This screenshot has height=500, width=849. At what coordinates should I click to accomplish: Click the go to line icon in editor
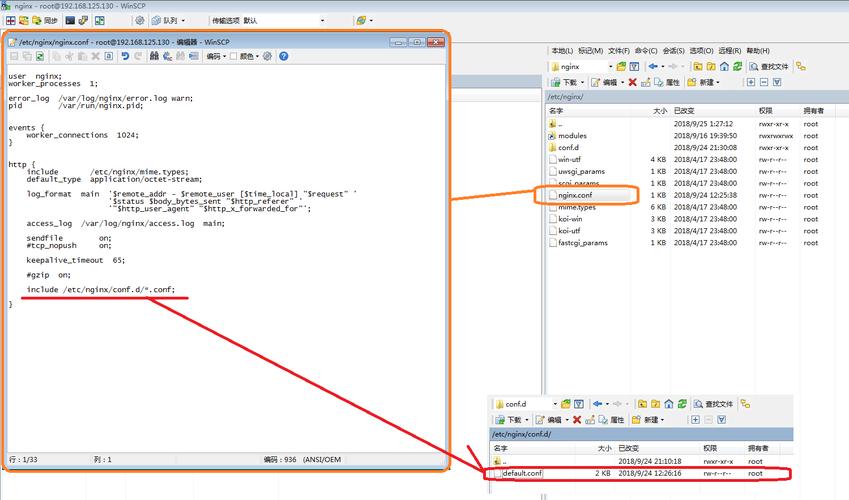pyautogui.click(x=194, y=56)
